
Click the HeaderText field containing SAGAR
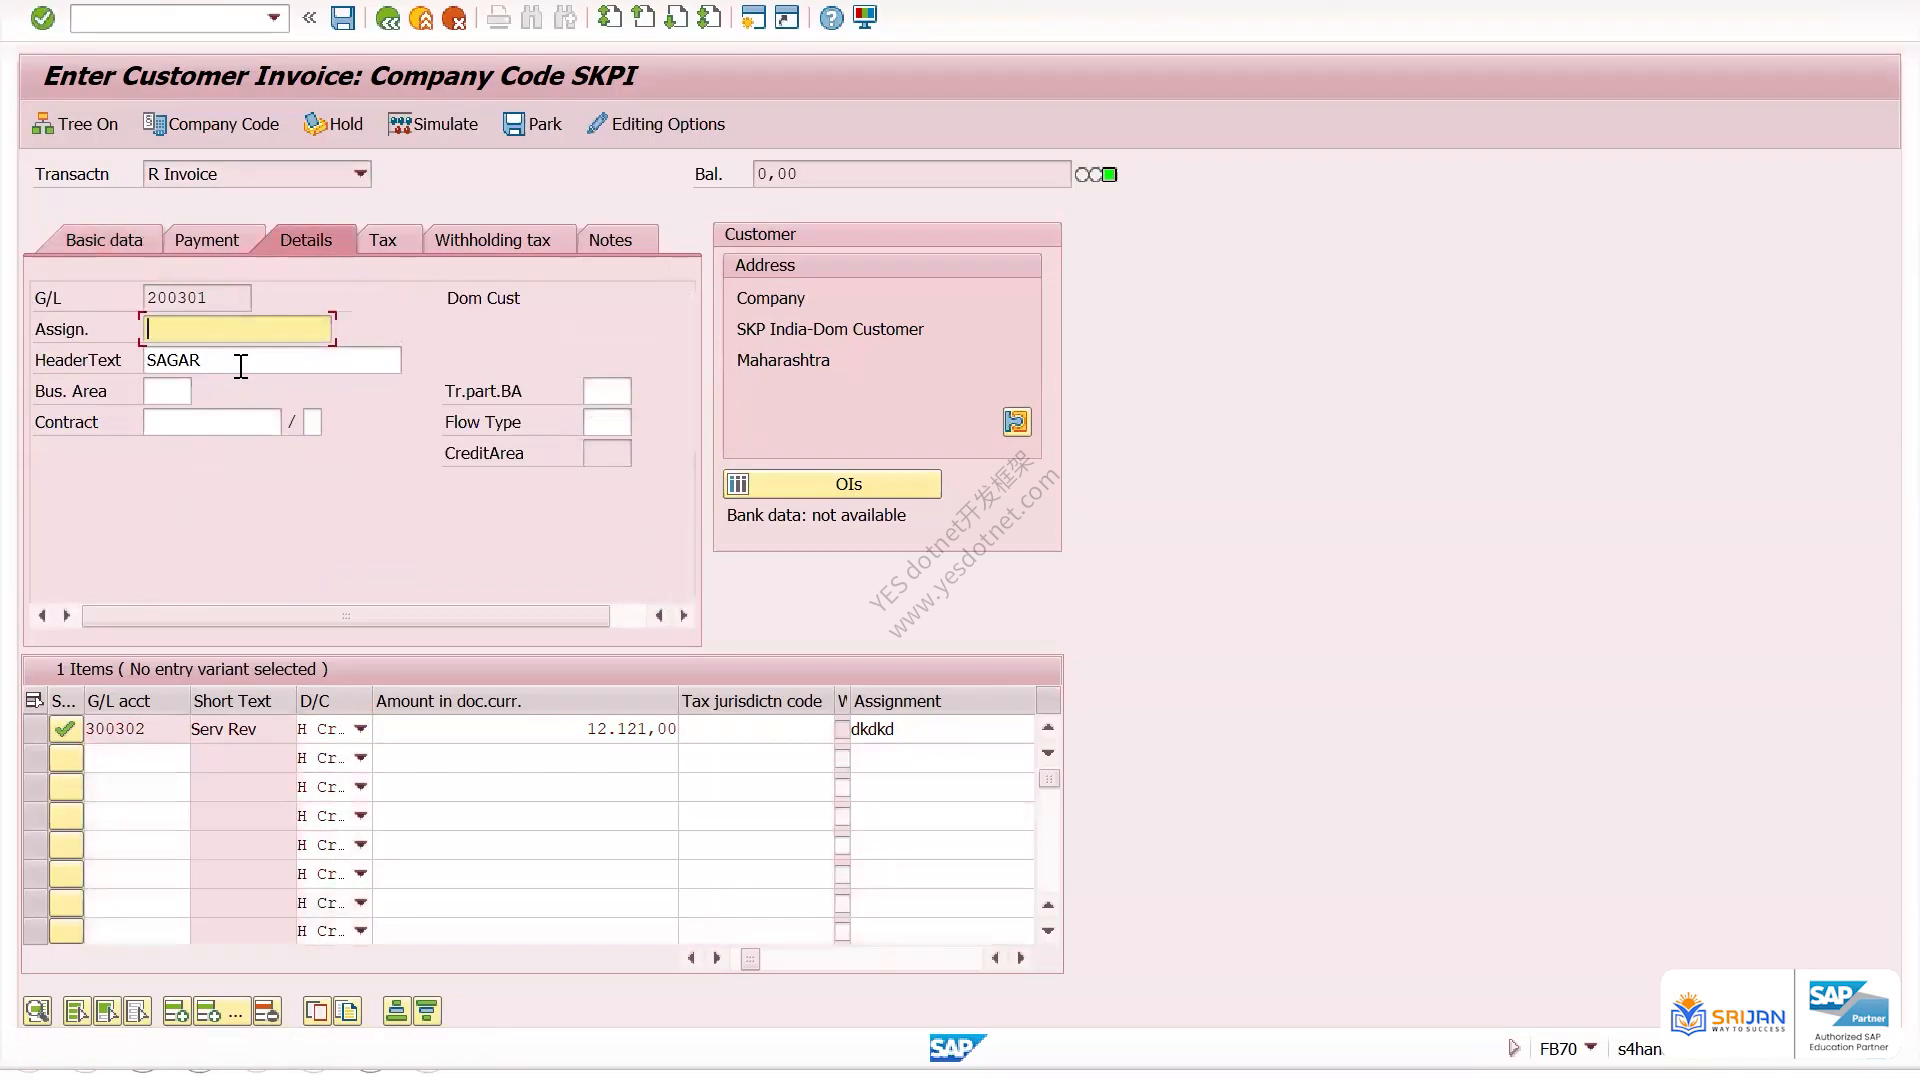pos(272,360)
